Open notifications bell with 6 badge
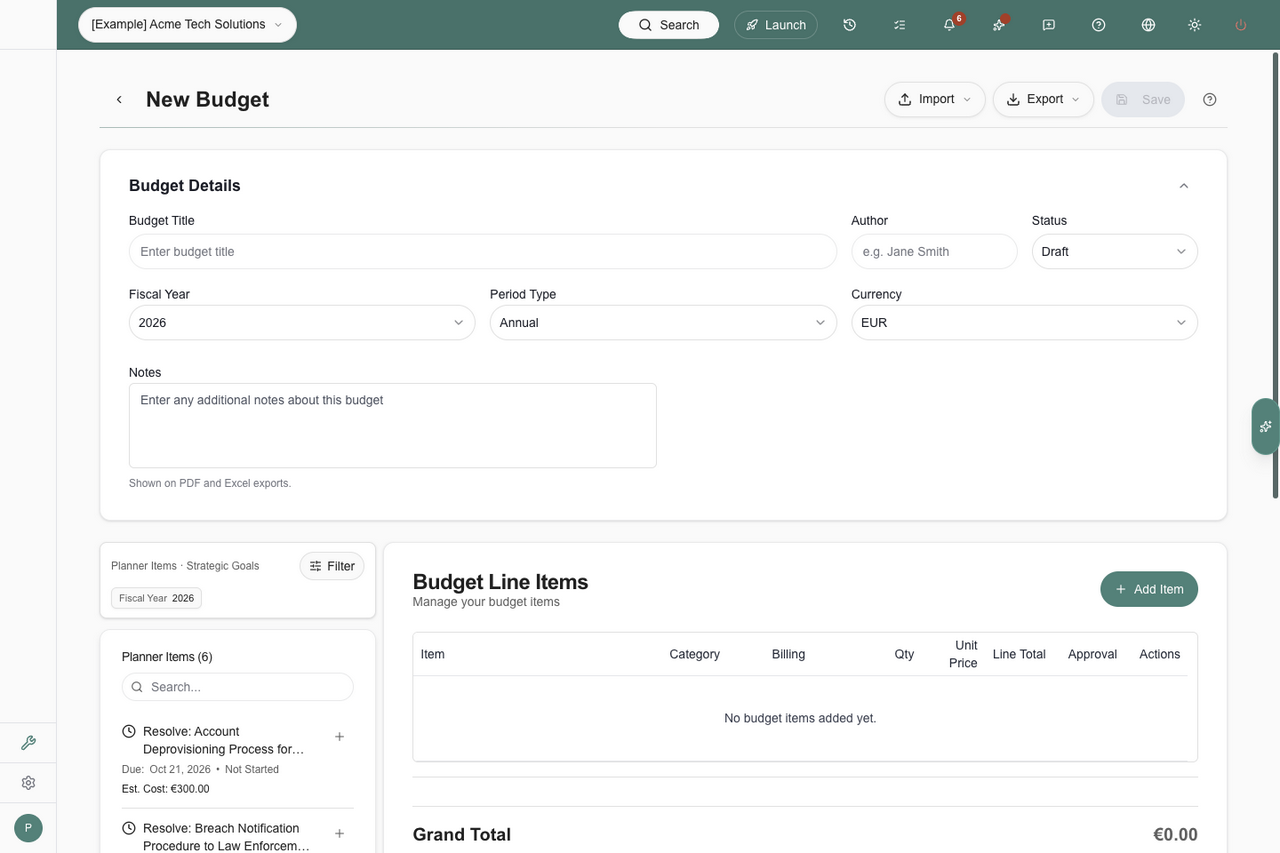 (x=949, y=25)
